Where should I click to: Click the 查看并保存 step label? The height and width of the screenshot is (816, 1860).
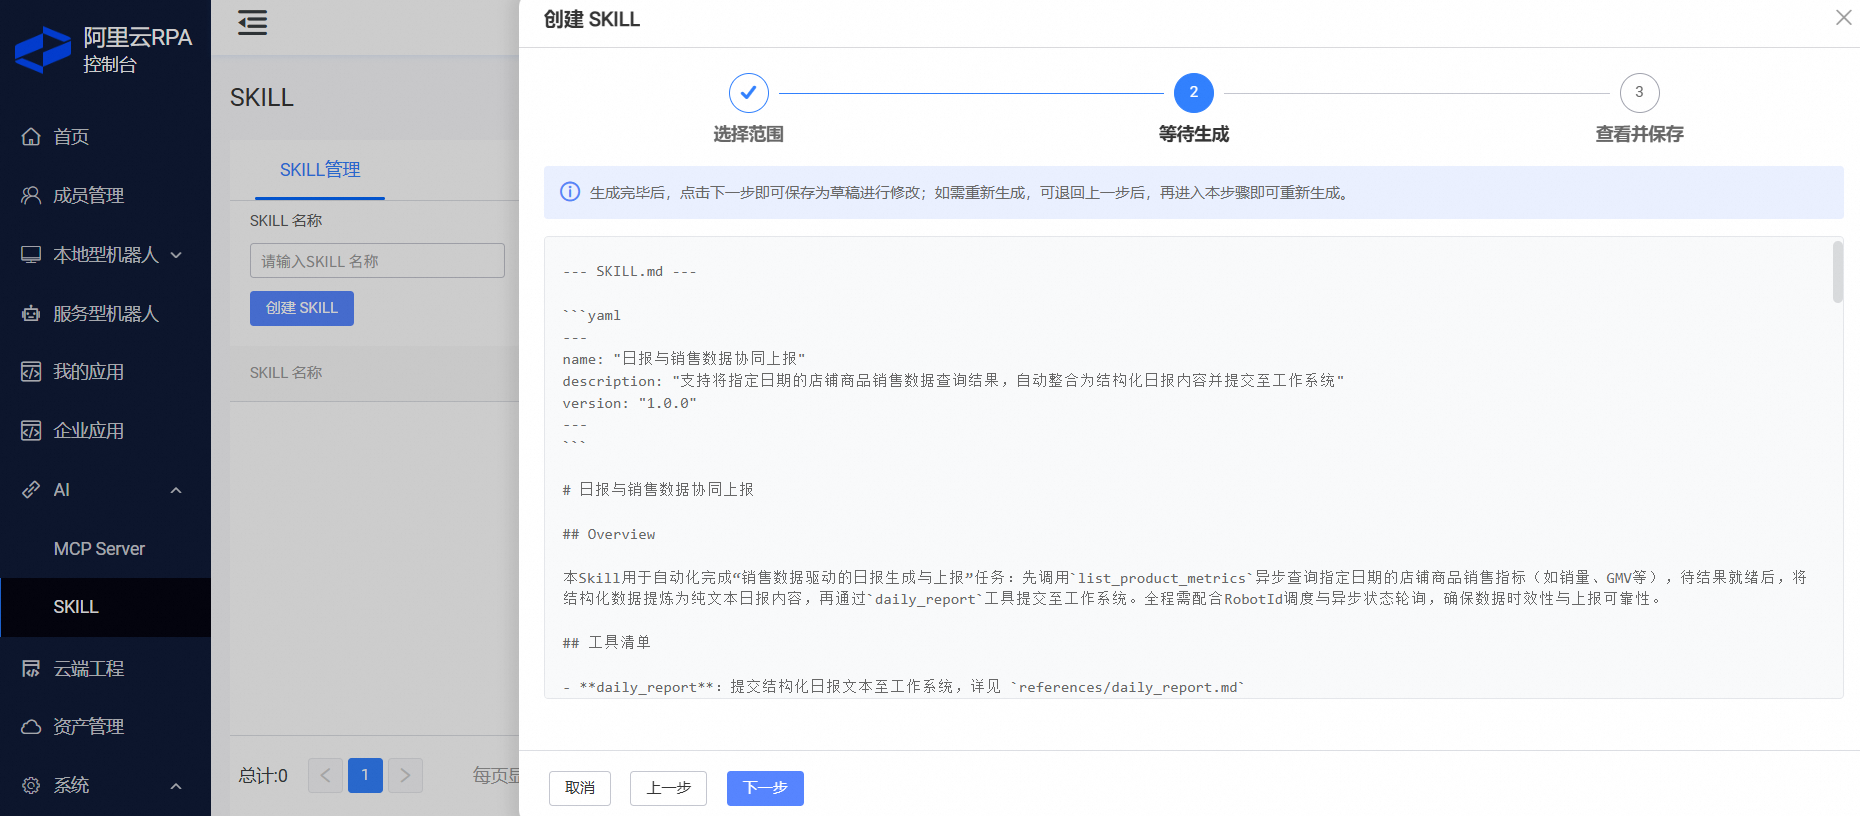click(1640, 134)
